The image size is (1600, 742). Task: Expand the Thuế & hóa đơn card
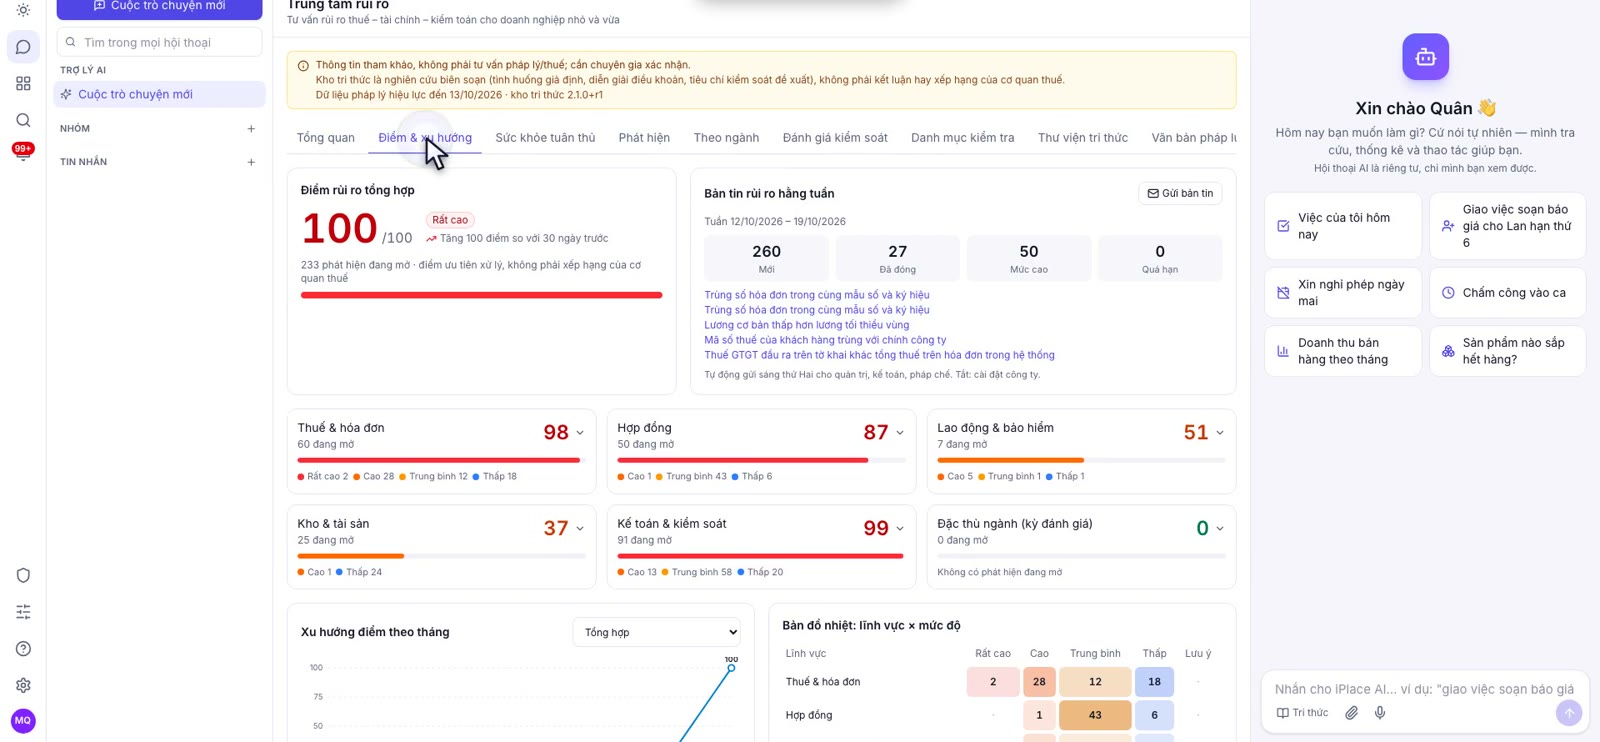pyautogui.click(x=579, y=433)
